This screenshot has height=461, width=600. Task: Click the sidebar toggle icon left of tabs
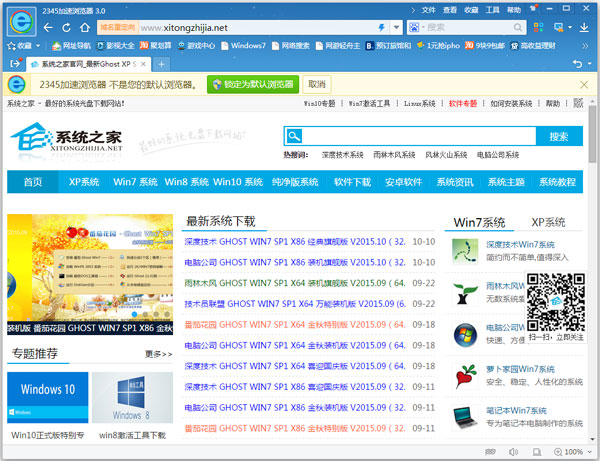(x=15, y=64)
